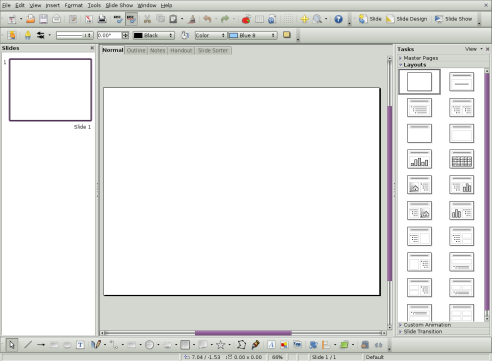Select the Ellipse tool
The height and width of the screenshot is (361, 492).
click(x=67, y=345)
